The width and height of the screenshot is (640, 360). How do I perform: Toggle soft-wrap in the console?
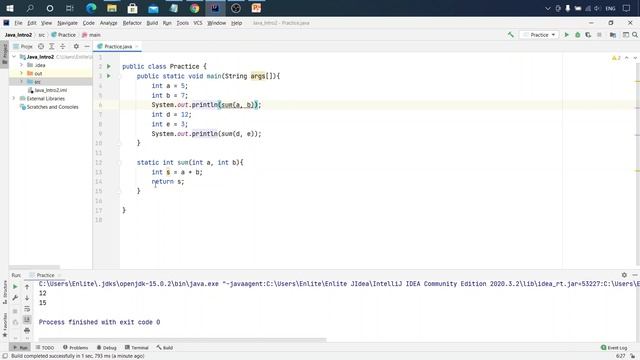coord(27,309)
